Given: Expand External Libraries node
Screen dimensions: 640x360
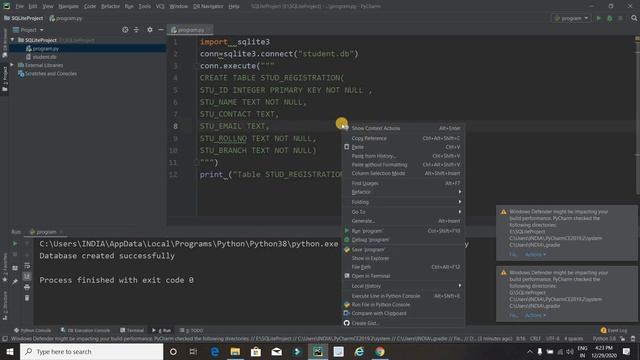Looking at the screenshot, I should tap(12, 65).
